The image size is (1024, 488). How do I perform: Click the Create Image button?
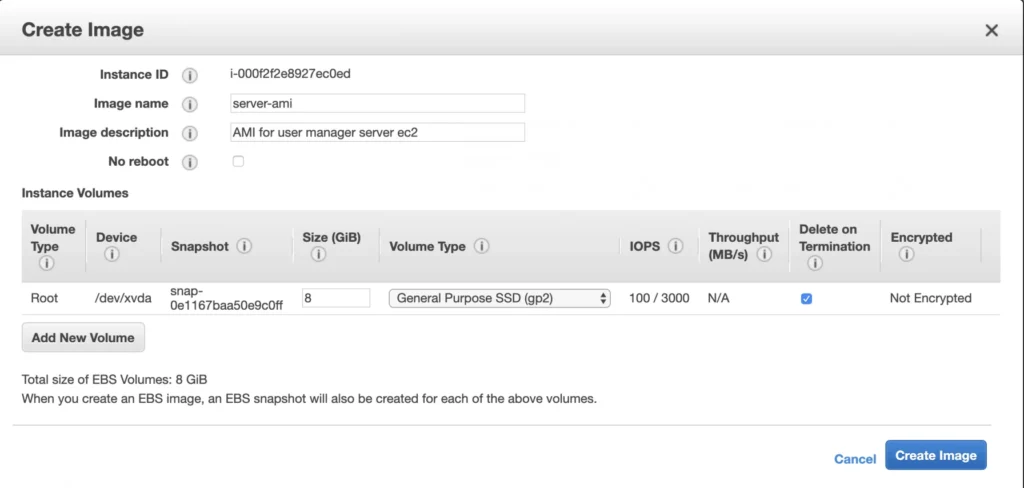pos(936,455)
